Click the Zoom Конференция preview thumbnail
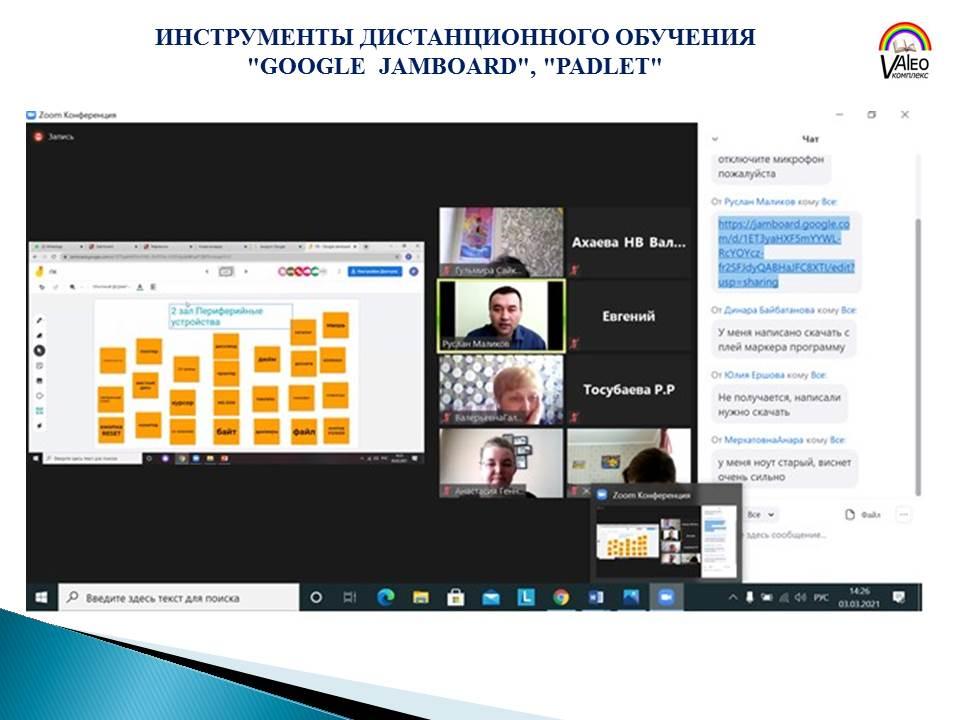 tap(667, 541)
